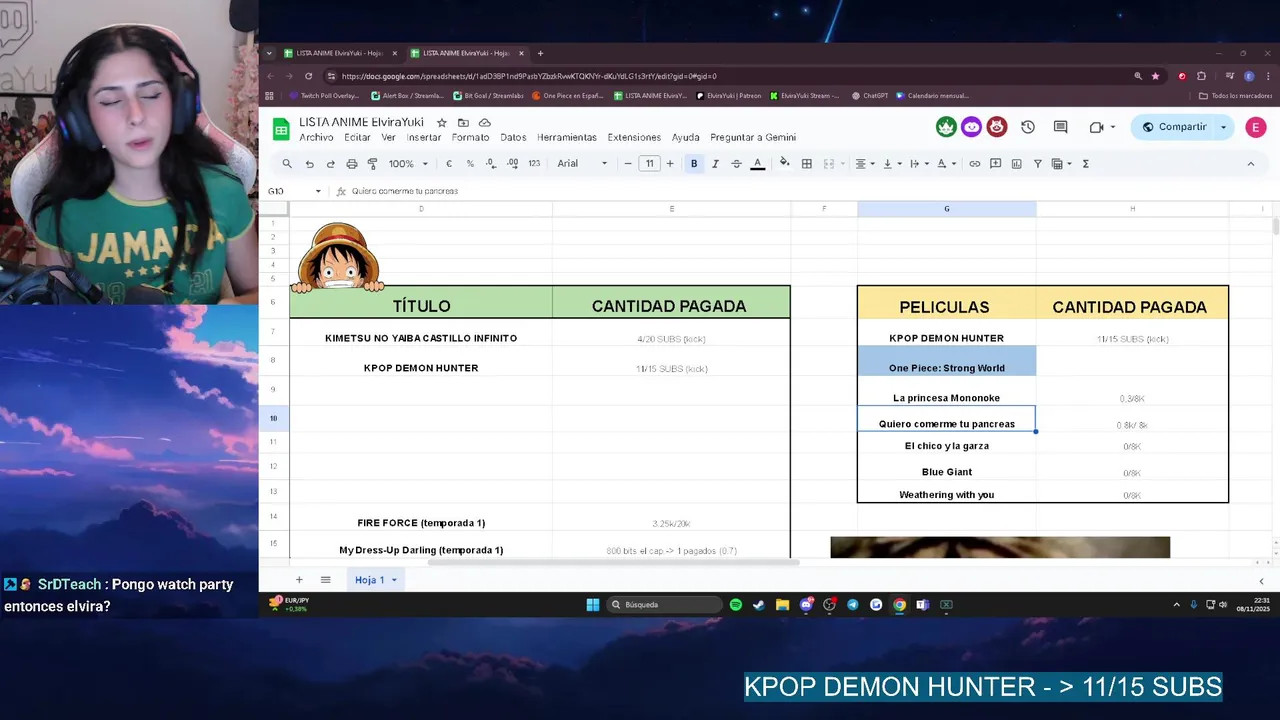Apply currency format with euro icon
The image size is (1280, 720).
point(449,164)
